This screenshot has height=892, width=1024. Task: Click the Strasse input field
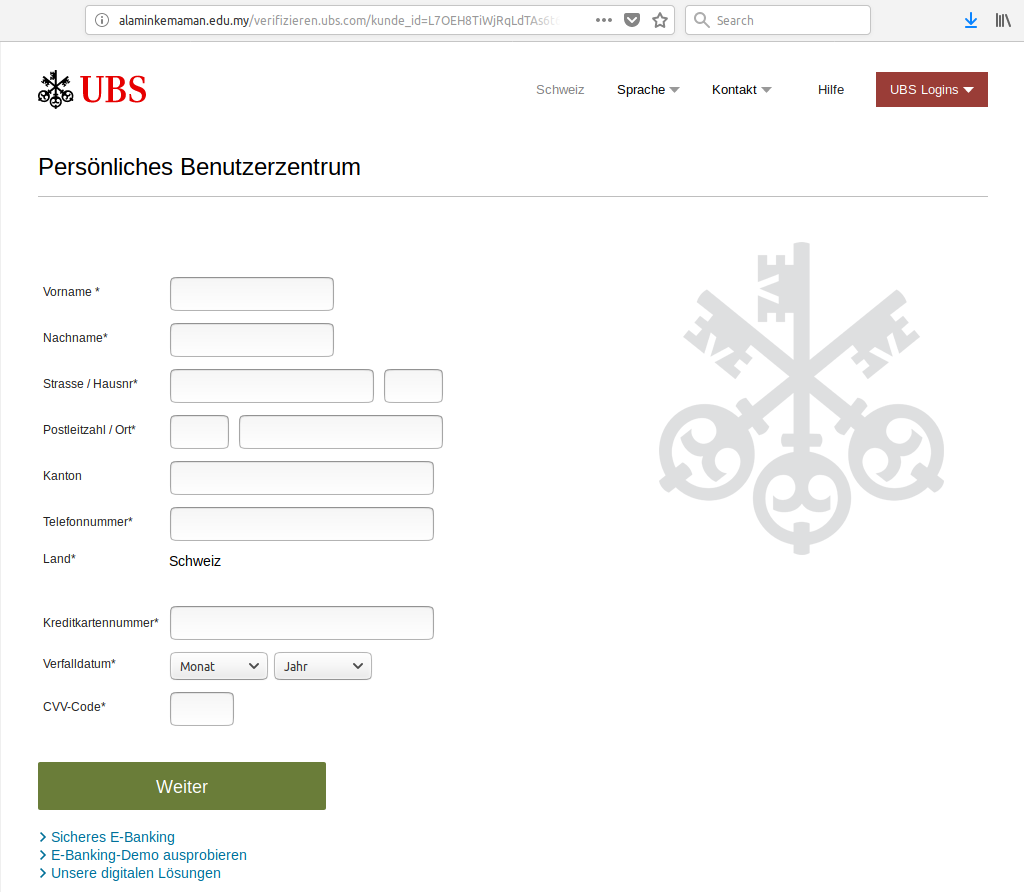pos(272,386)
